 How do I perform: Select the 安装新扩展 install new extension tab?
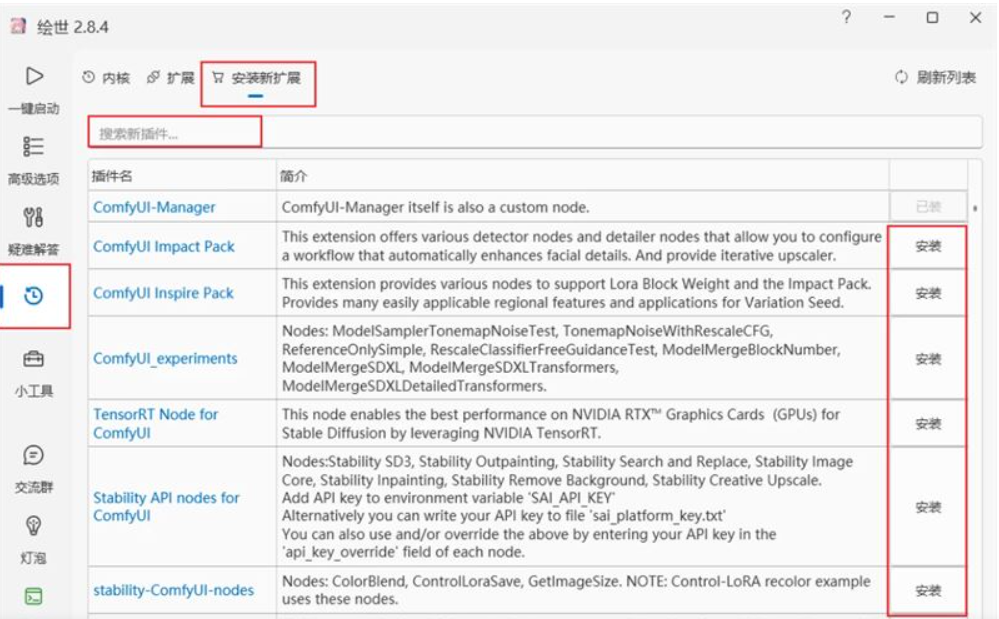(x=256, y=78)
